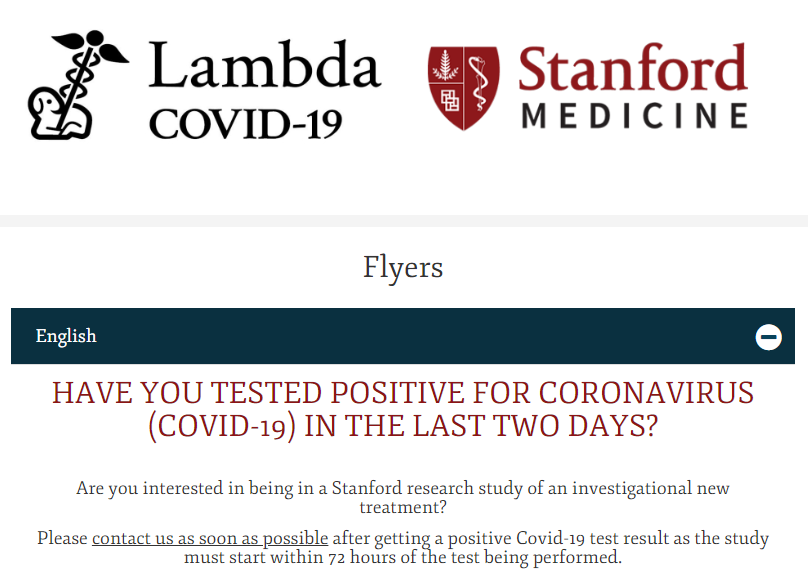Click the "Lambda" wordmark text
Image resolution: width=808 pixels, height=574 pixels.
[265, 67]
